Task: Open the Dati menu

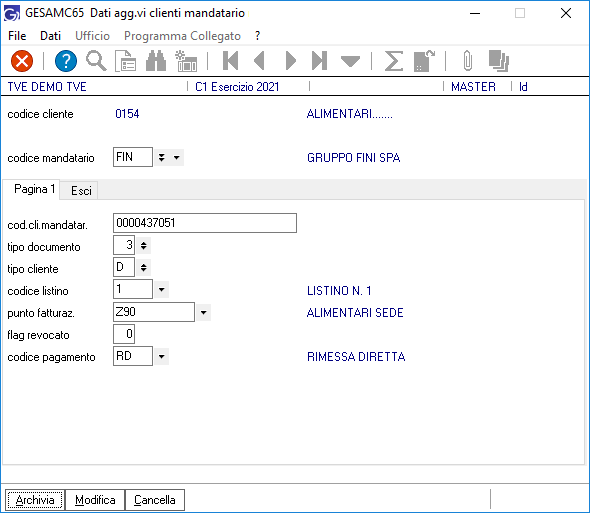Action: (x=50, y=36)
